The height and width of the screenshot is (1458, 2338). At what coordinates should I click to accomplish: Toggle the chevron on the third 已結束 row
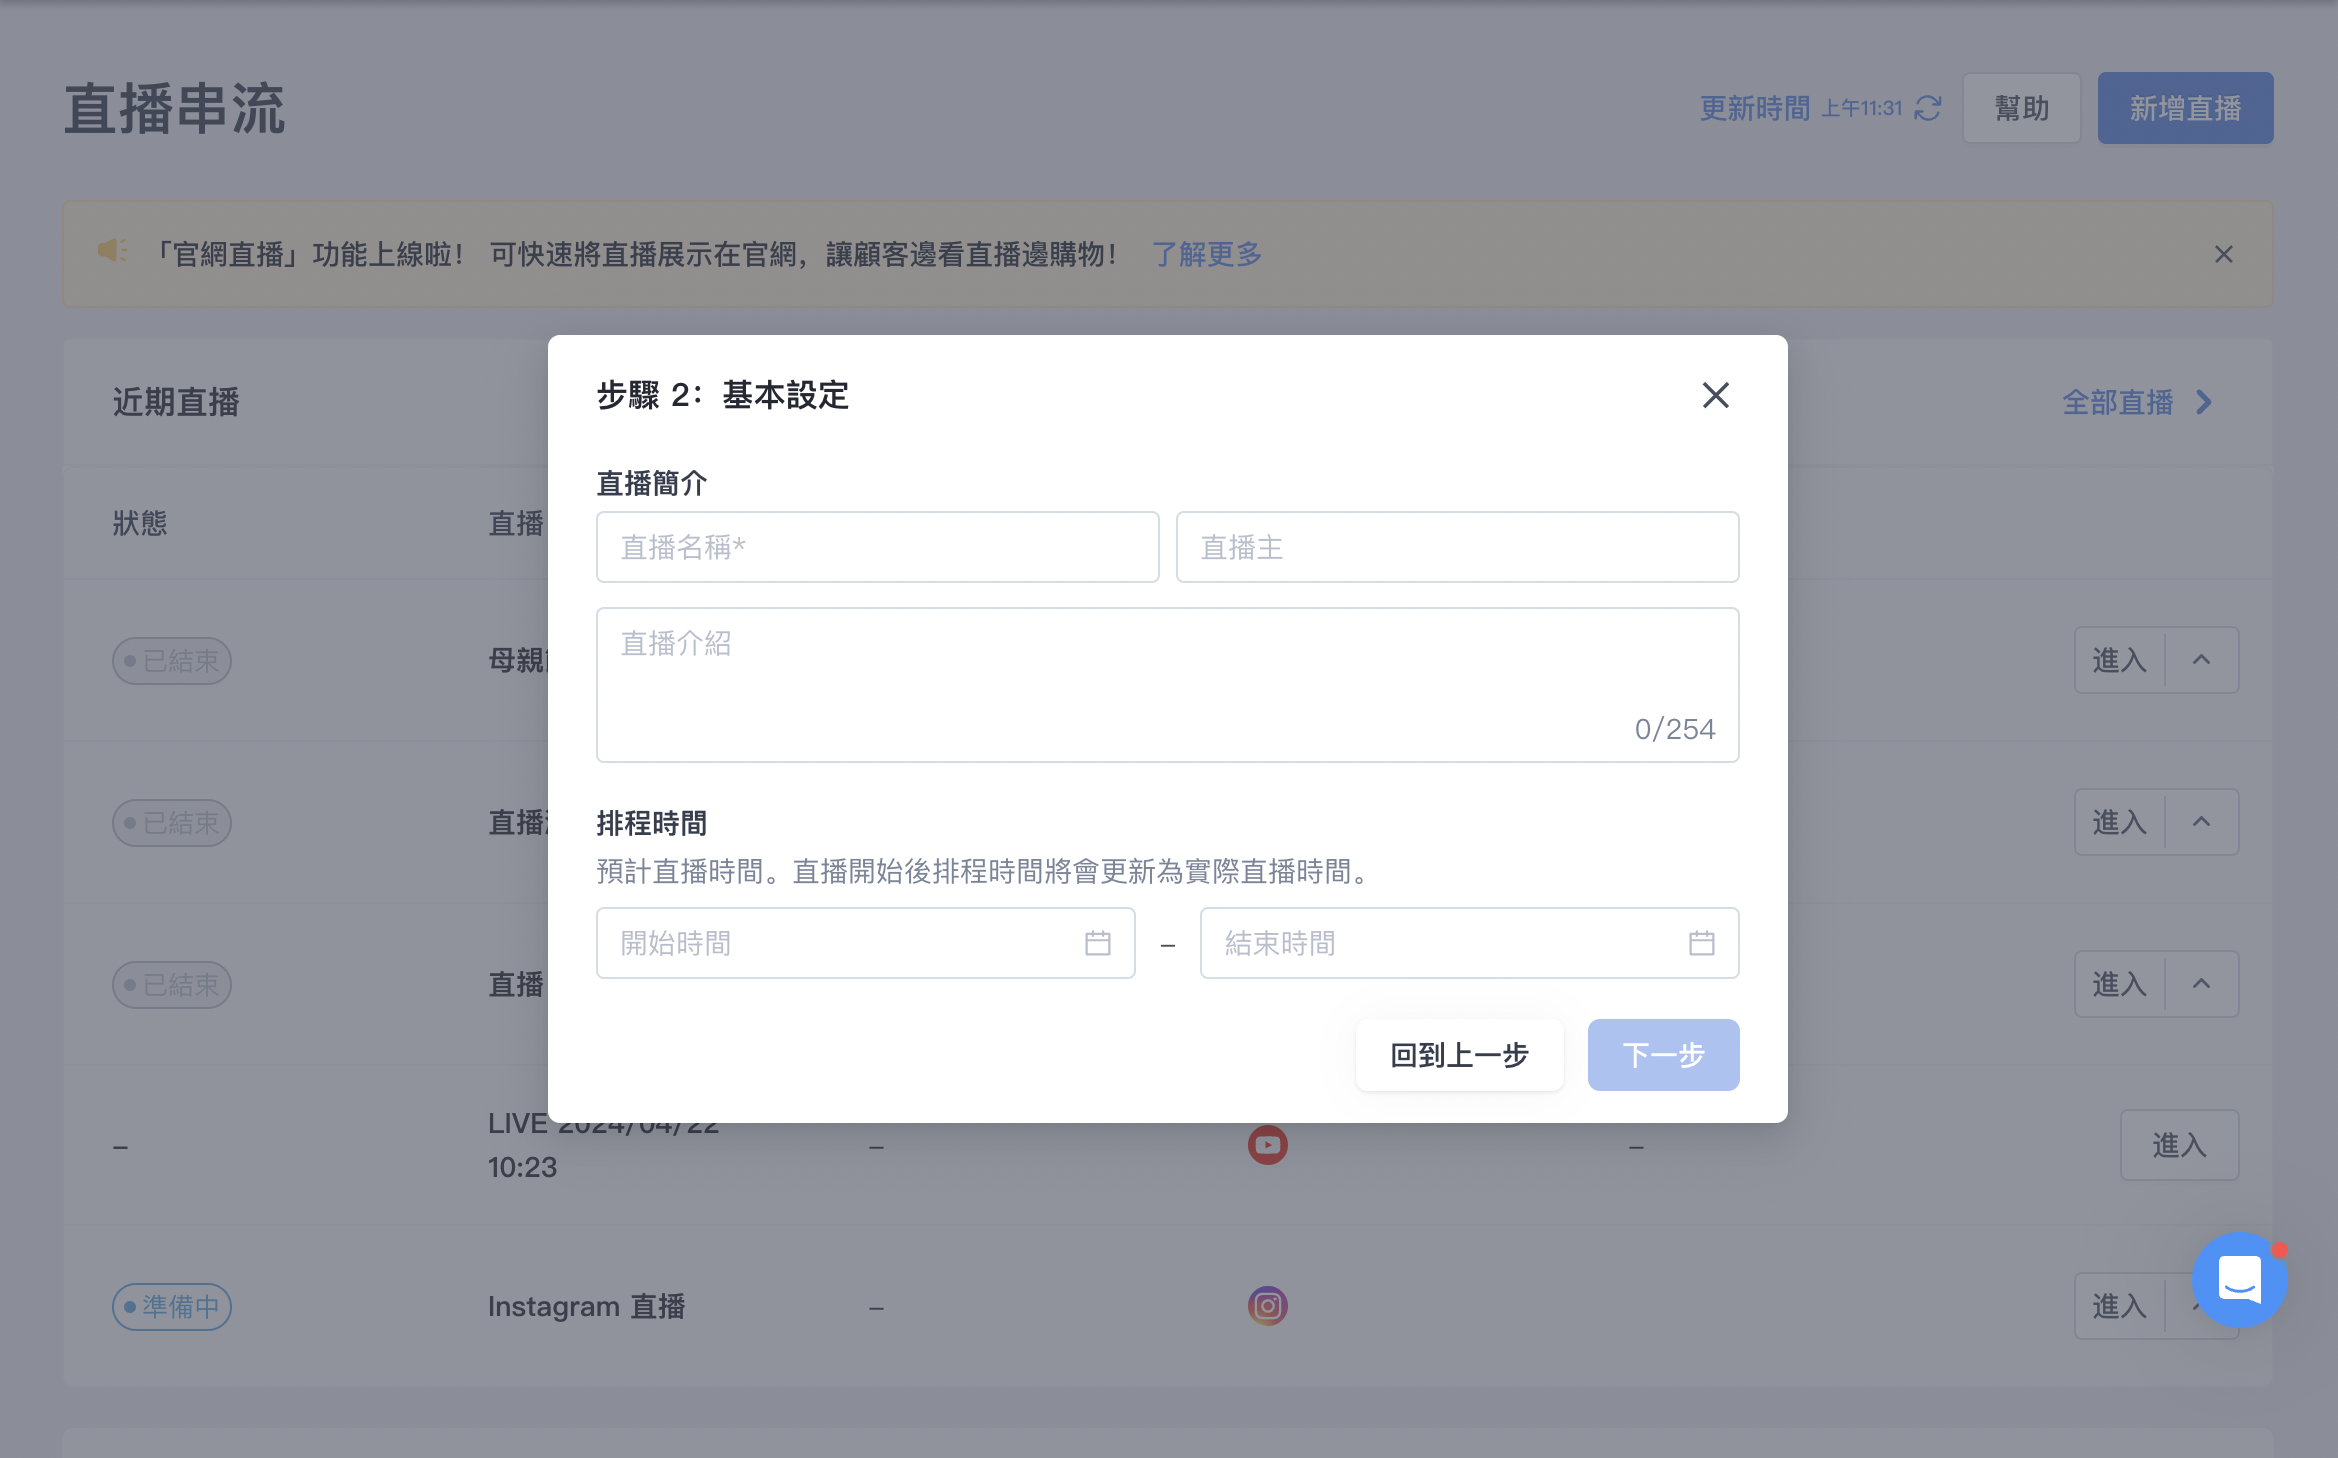coord(2201,984)
